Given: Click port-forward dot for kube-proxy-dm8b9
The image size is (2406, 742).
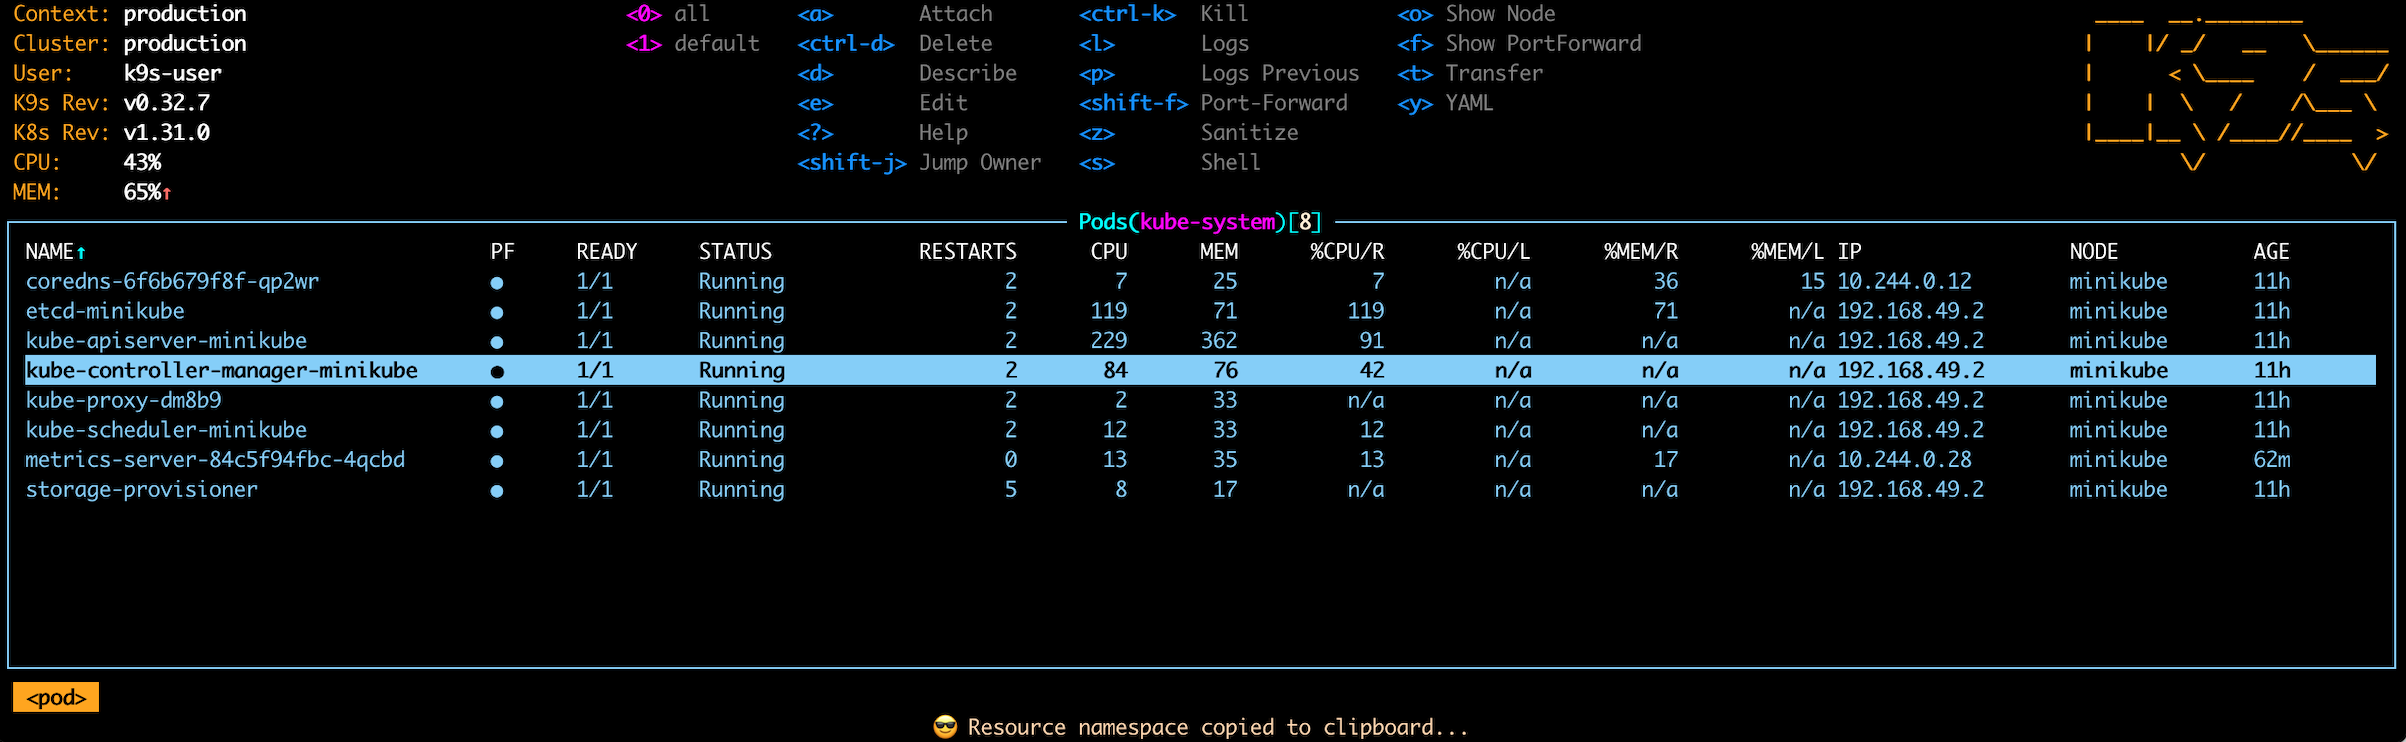Looking at the screenshot, I should (x=497, y=402).
